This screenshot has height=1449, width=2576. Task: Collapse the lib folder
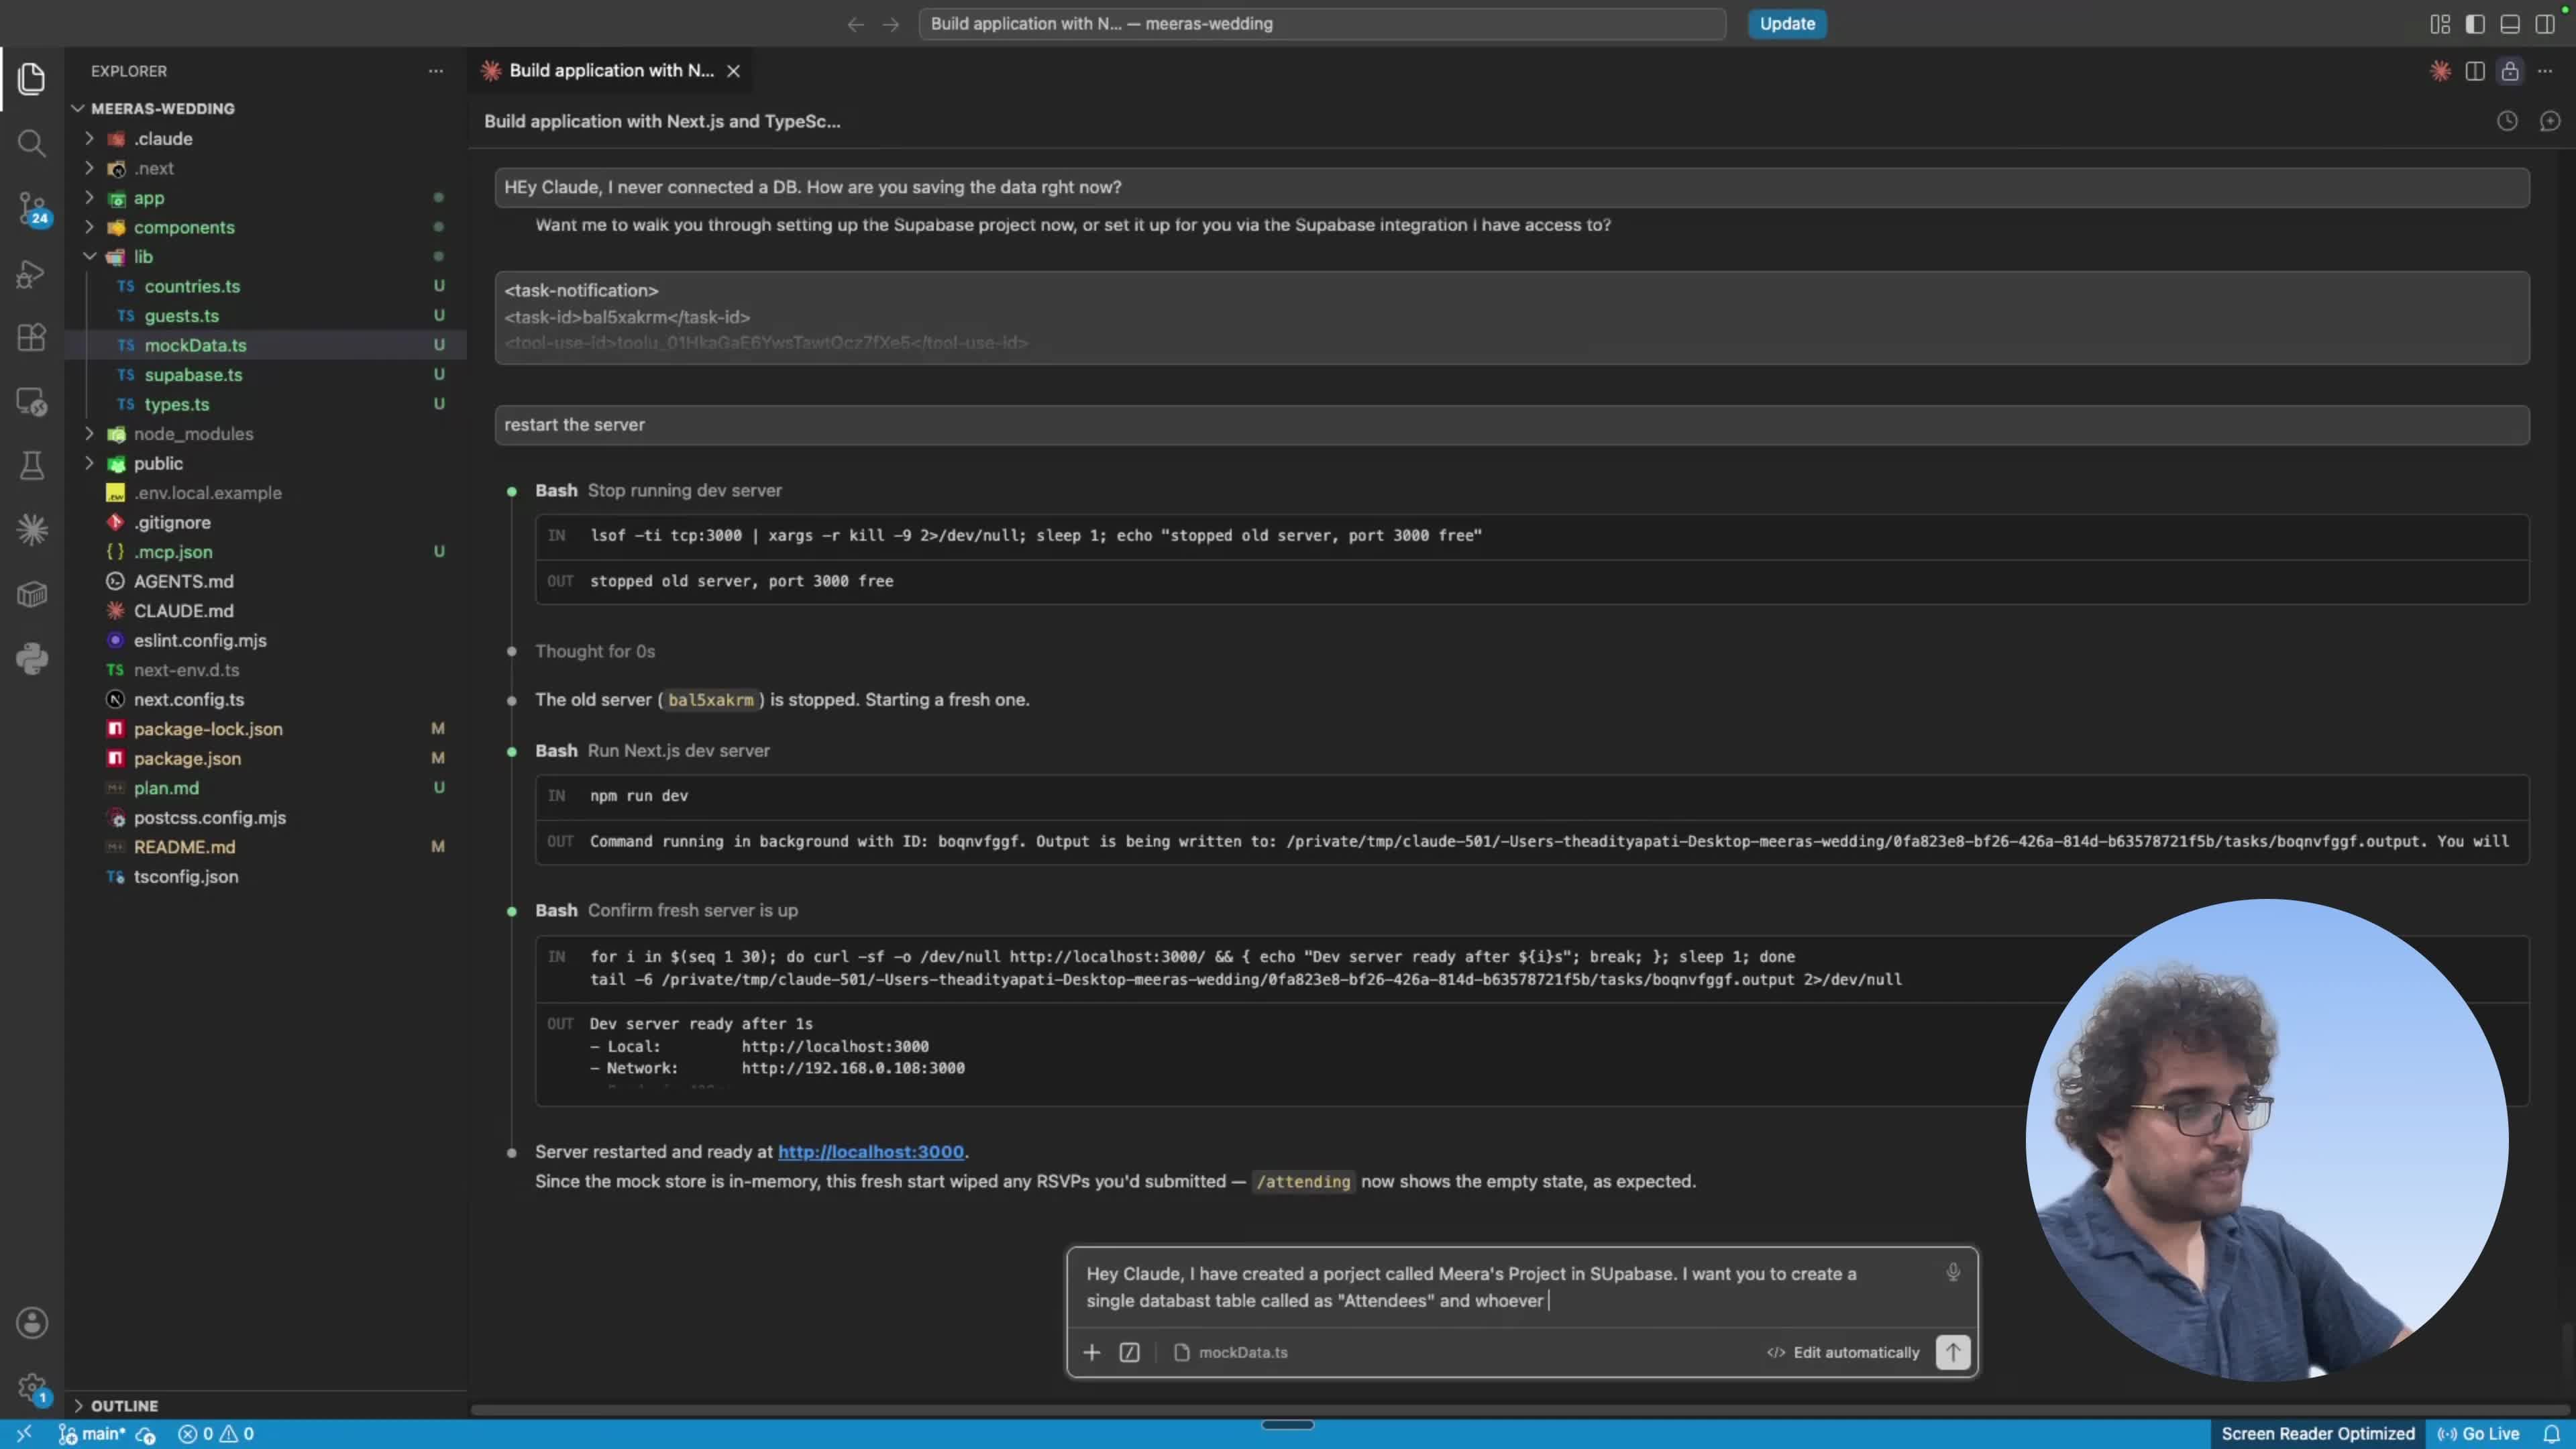(143, 257)
